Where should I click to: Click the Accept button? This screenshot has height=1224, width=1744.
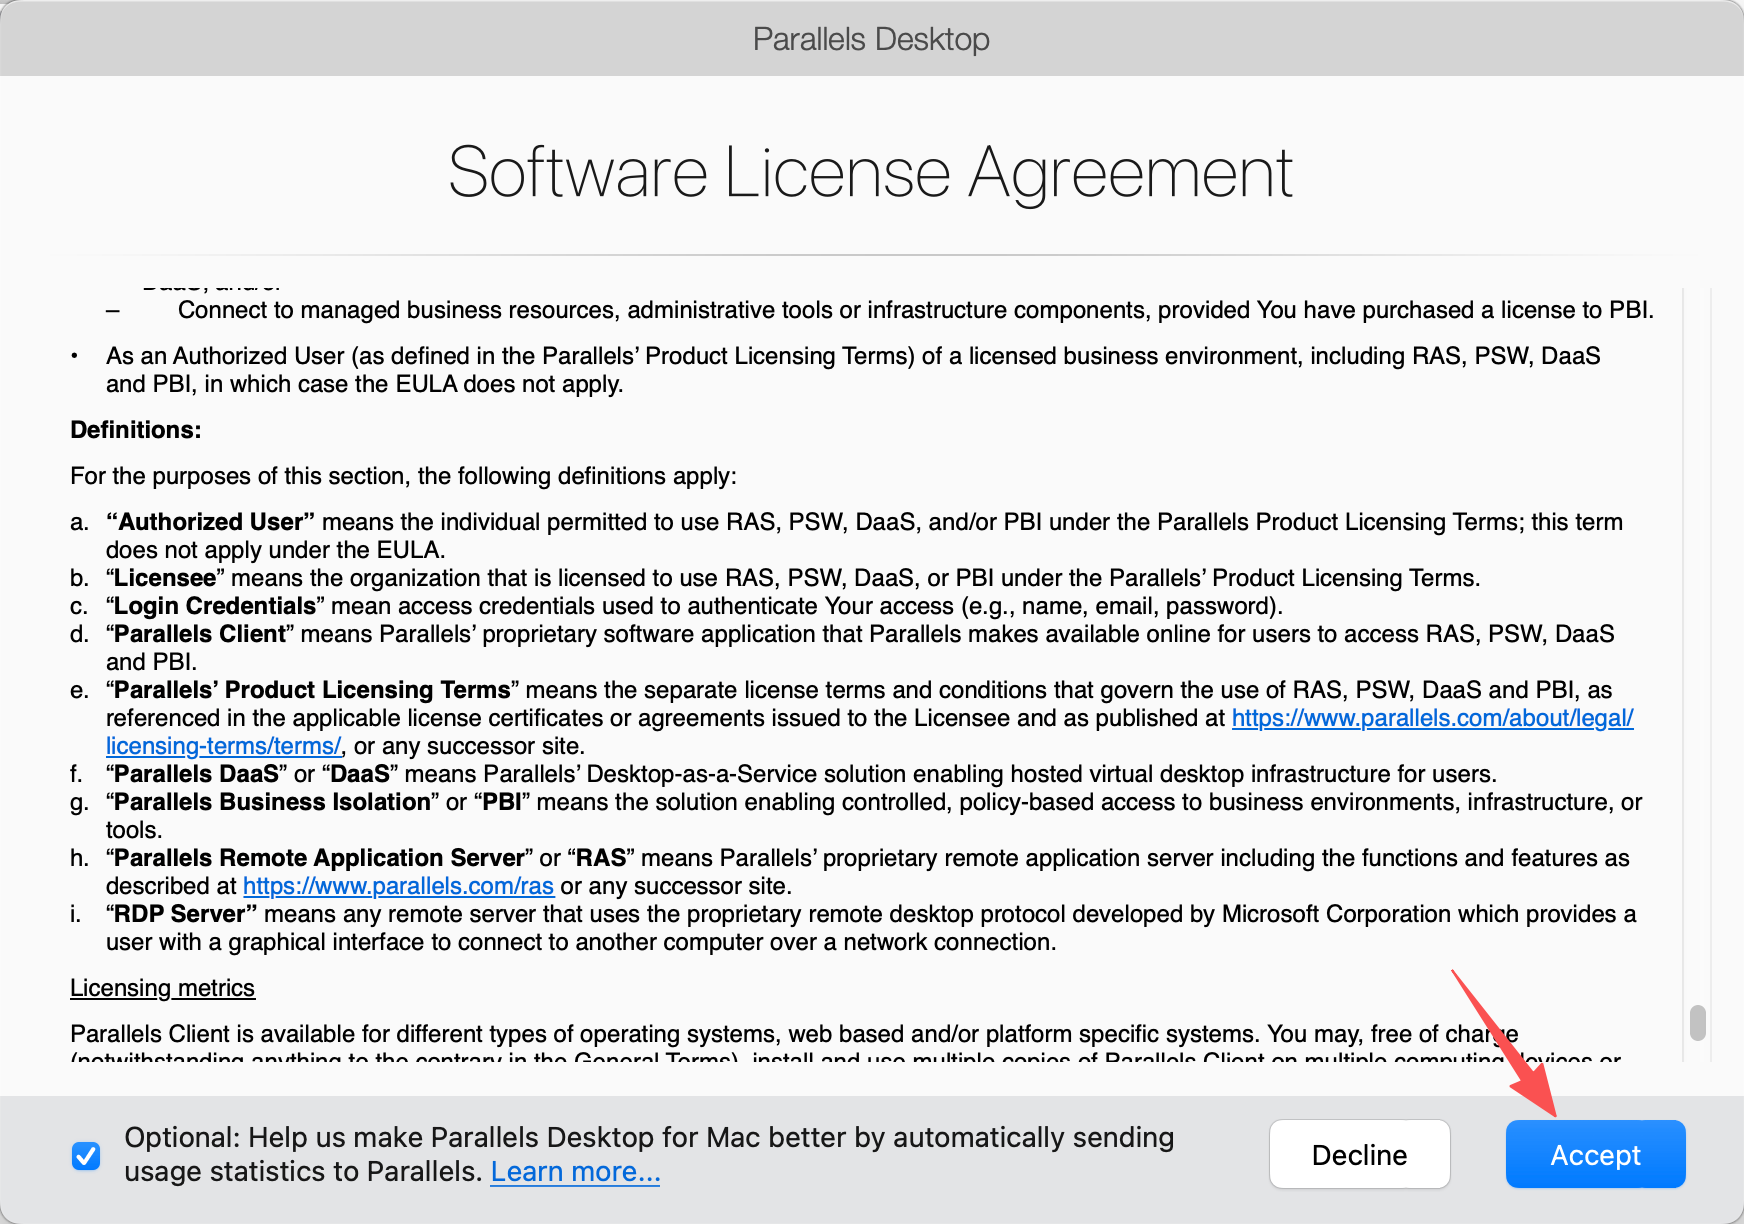coord(1595,1154)
